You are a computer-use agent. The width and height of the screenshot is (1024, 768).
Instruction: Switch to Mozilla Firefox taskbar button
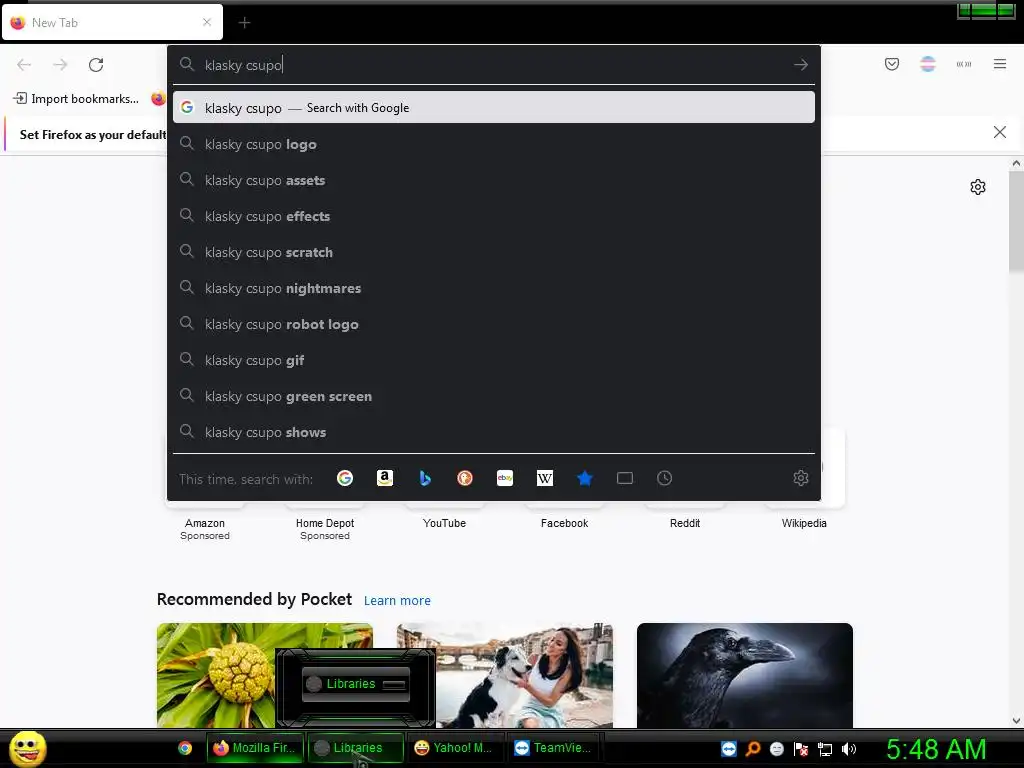(256, 748)
